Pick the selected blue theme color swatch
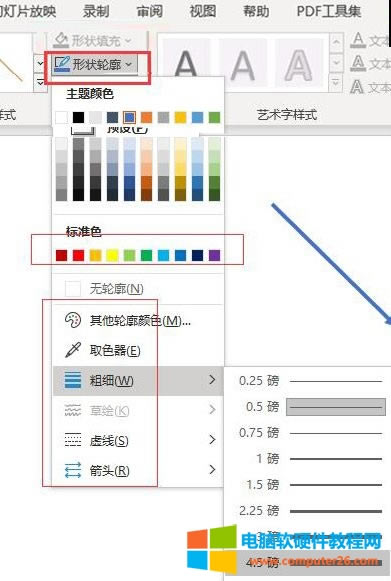 tap(129, 117)
